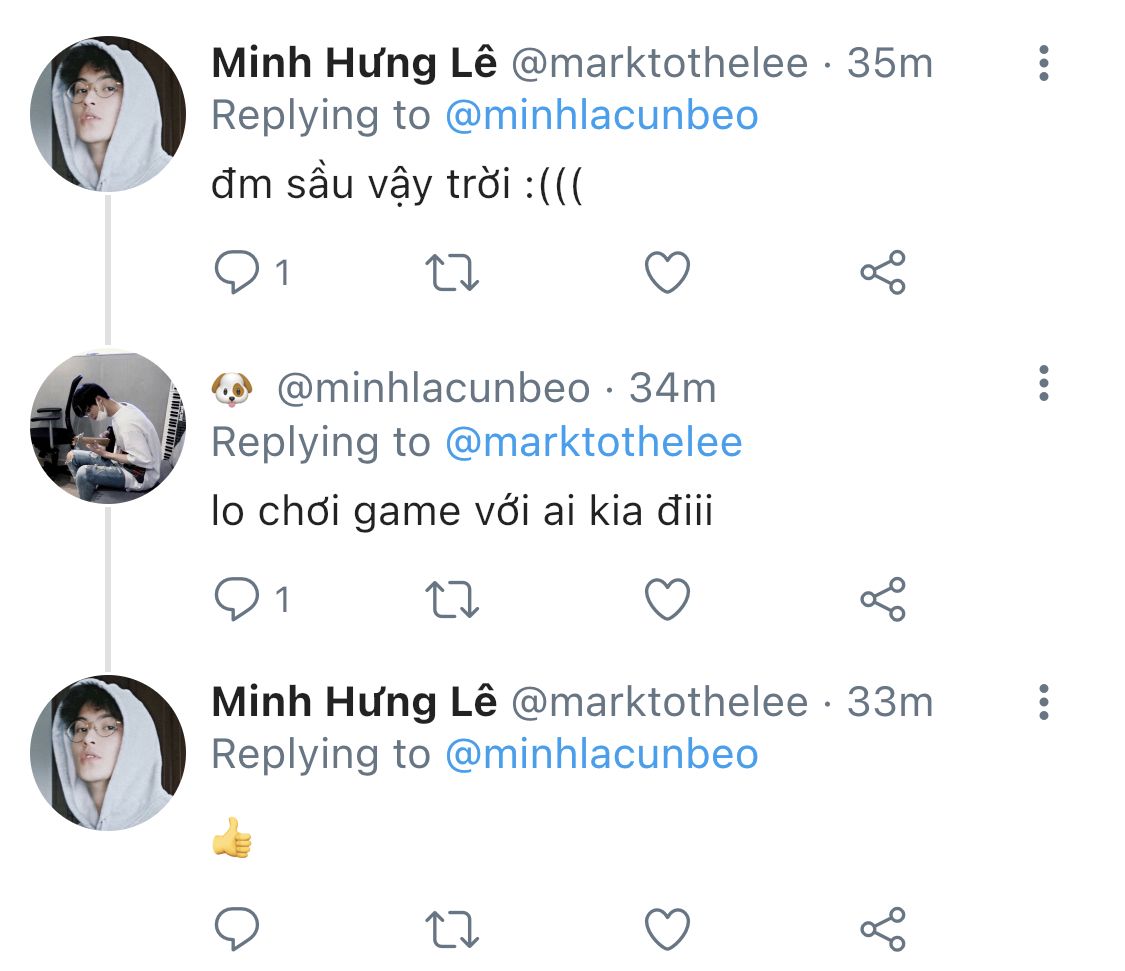Open Minh Hưng Lê name on the 33m tweet
The image size is (1125, 971).
tap(354, 702)
